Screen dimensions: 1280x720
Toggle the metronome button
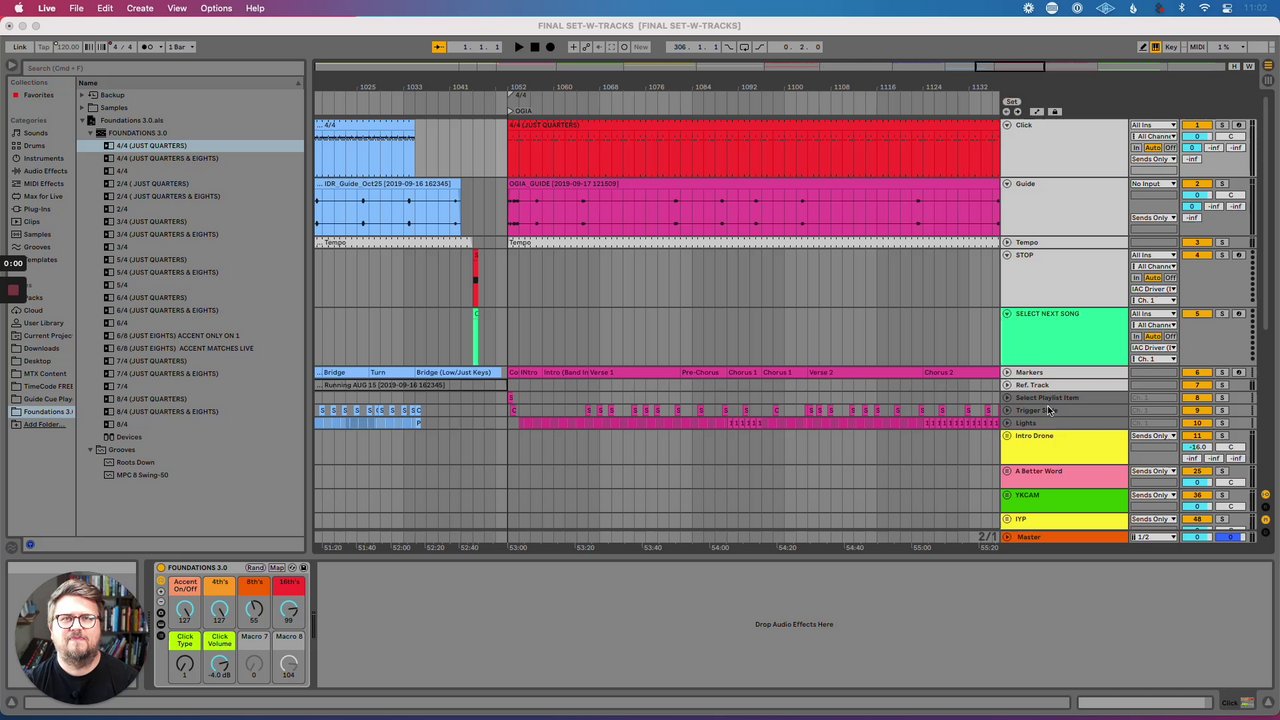click(x=150, y=47)
